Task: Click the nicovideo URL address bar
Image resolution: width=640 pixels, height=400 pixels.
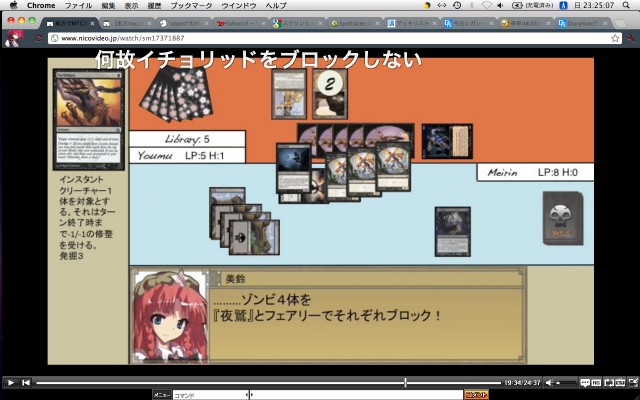Action: 335,38
